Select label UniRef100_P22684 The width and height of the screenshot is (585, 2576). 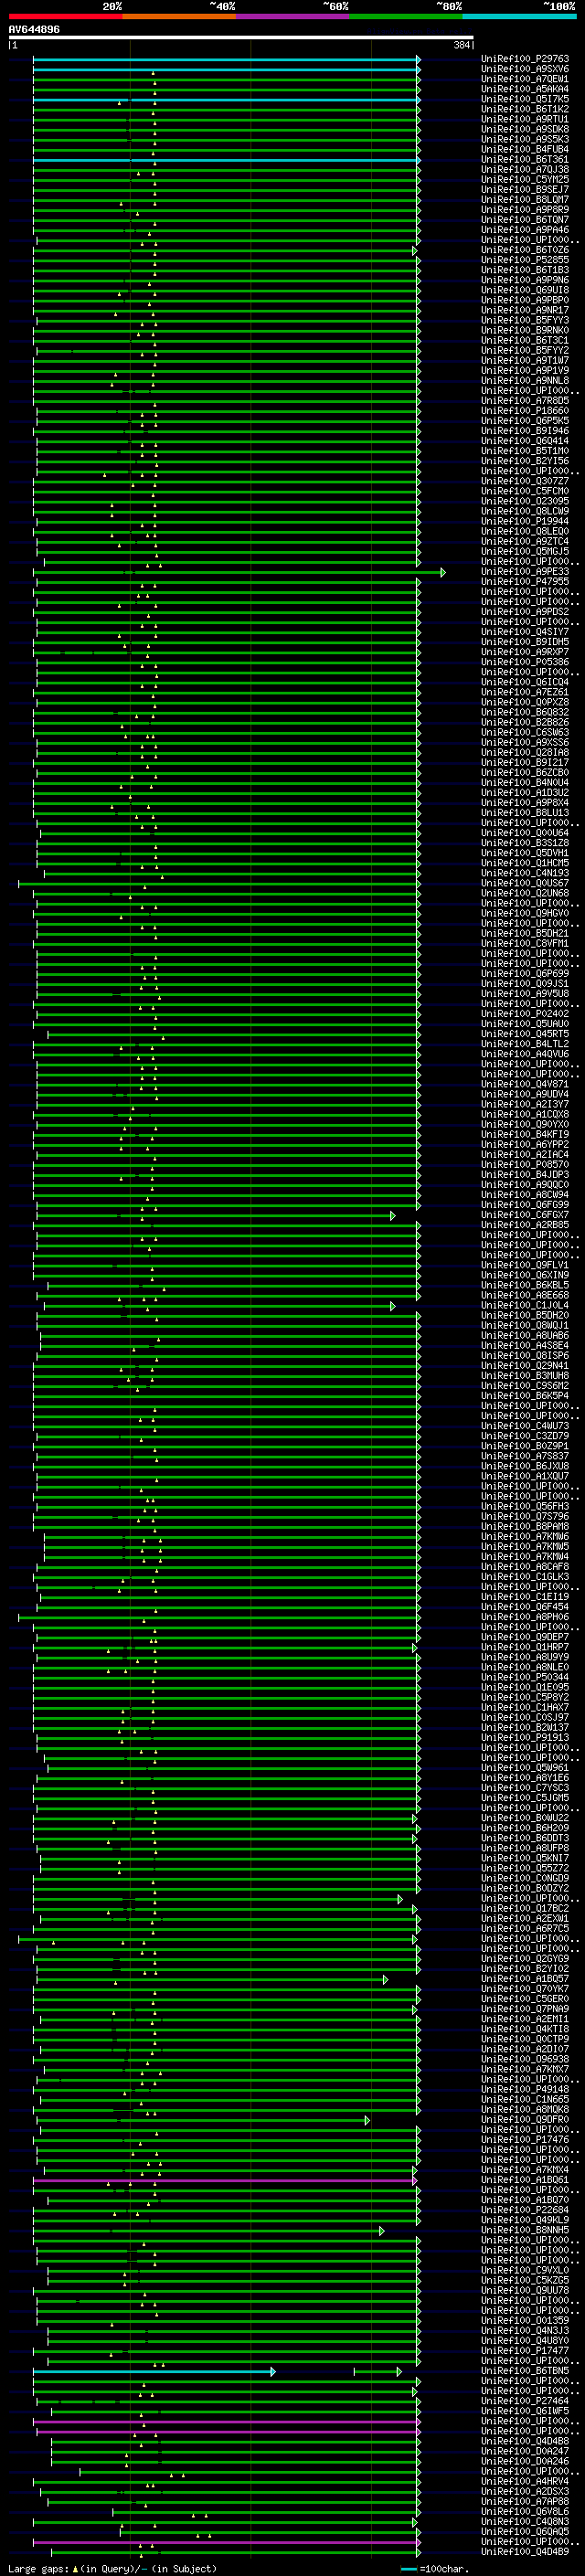tap(525, 2210)
